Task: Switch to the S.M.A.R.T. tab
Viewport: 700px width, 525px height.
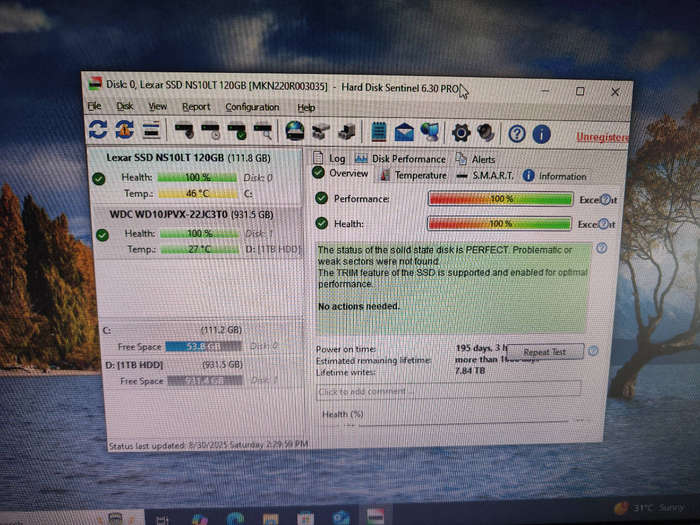Action: click(485, 175)
